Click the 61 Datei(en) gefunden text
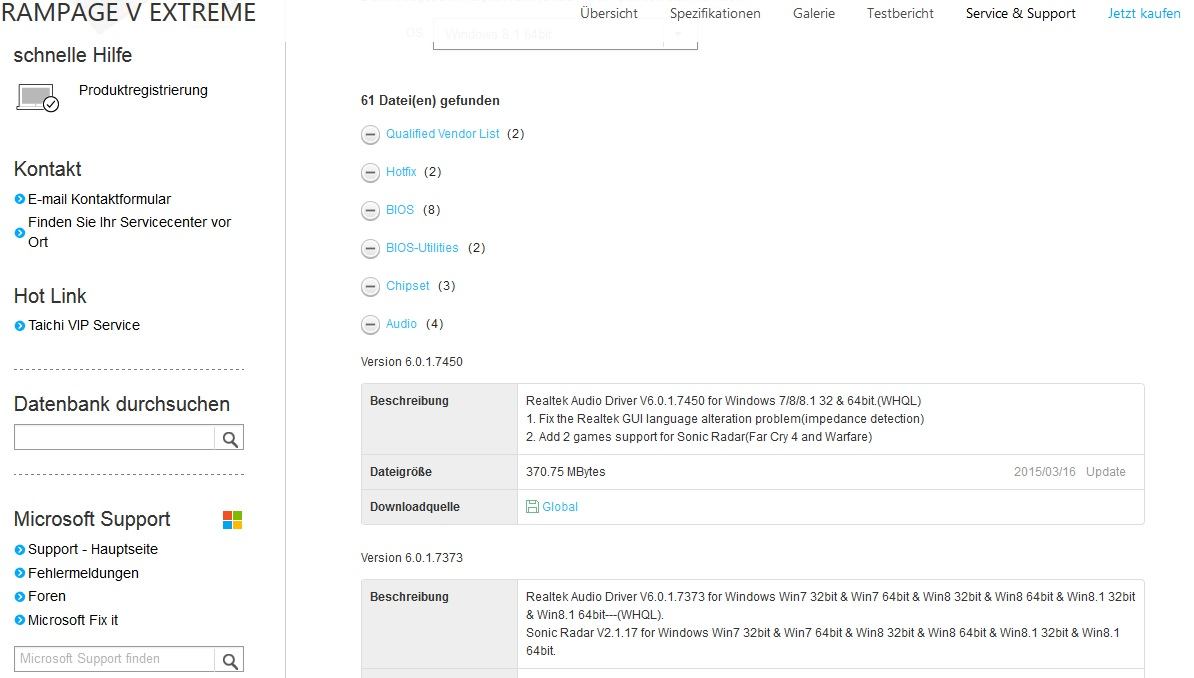 pyautogui.click(x=430, y=101)
